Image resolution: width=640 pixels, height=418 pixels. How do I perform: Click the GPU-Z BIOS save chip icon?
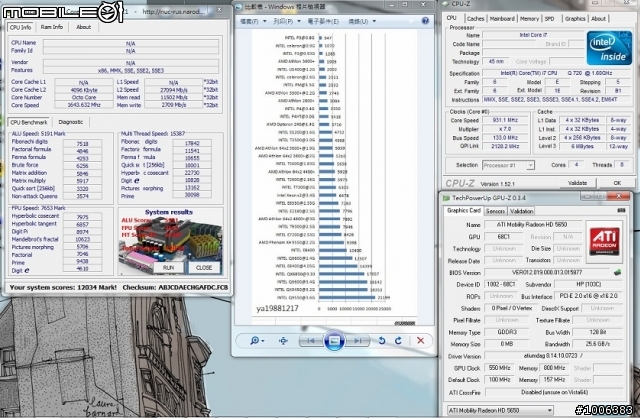(617, 272)
